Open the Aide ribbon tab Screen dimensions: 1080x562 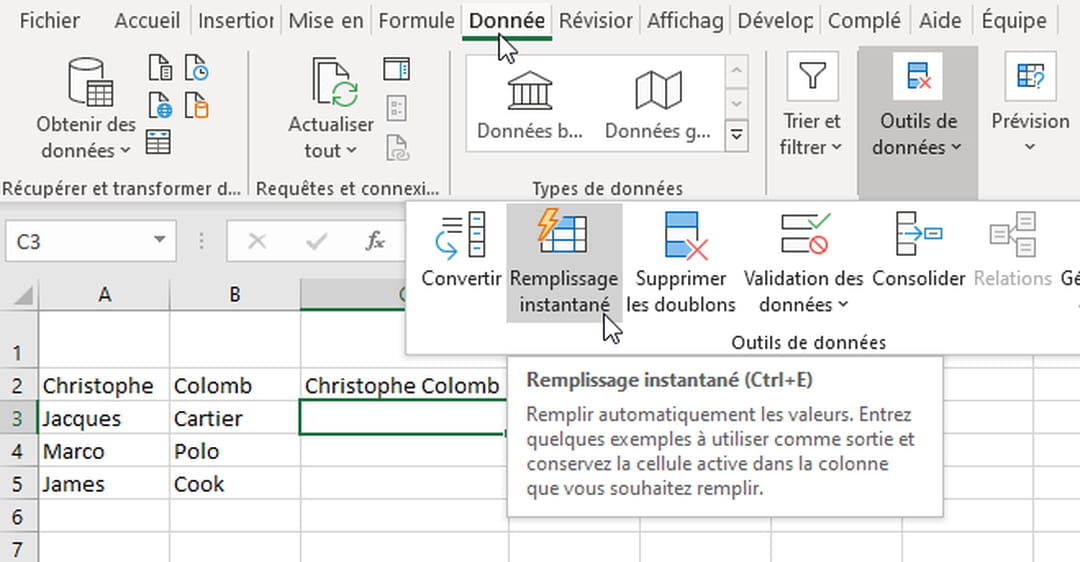point(940,21)
